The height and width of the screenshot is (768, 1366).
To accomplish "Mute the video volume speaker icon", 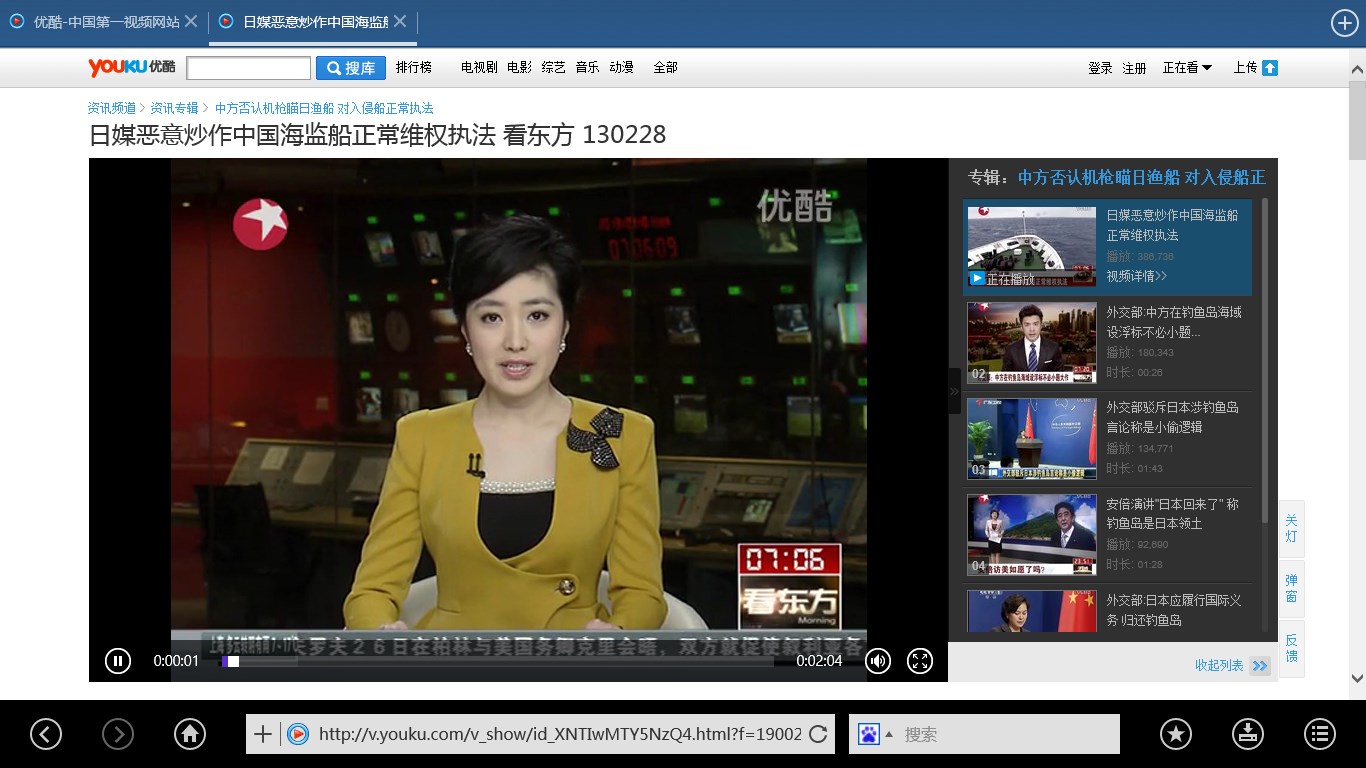I will click(x=878, y=661).
